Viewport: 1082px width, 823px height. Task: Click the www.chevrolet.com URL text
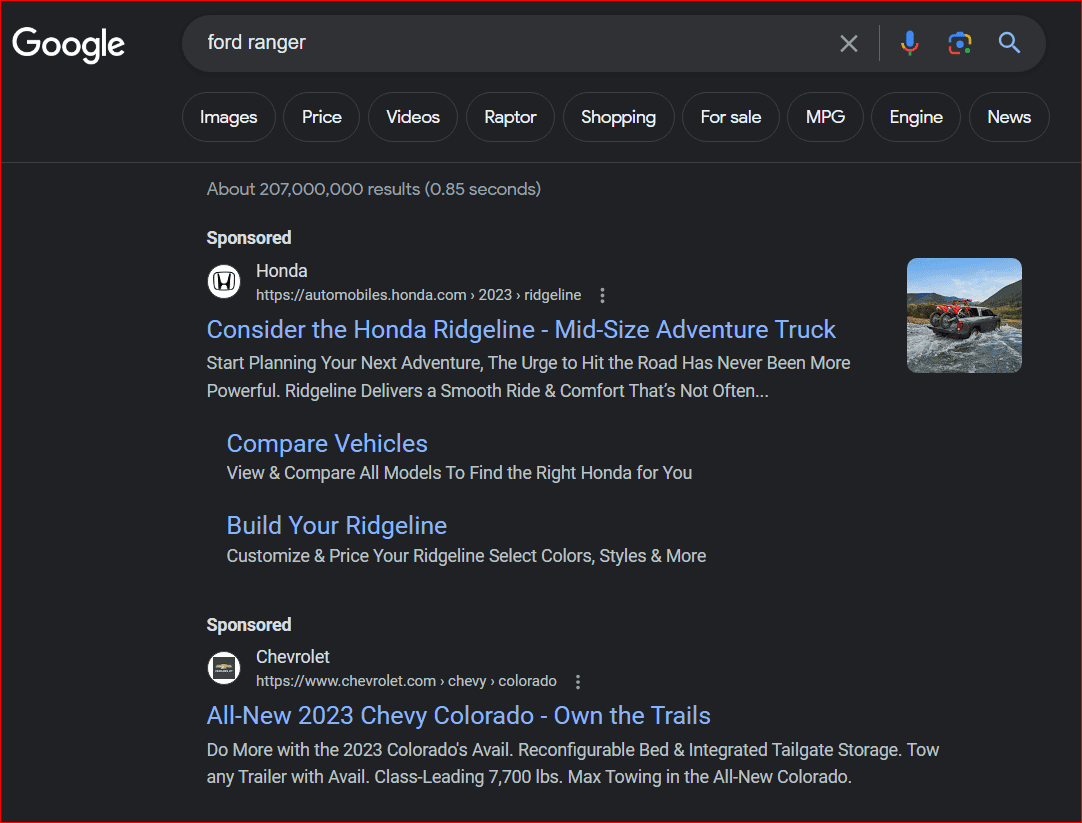[x=406, y=682]
